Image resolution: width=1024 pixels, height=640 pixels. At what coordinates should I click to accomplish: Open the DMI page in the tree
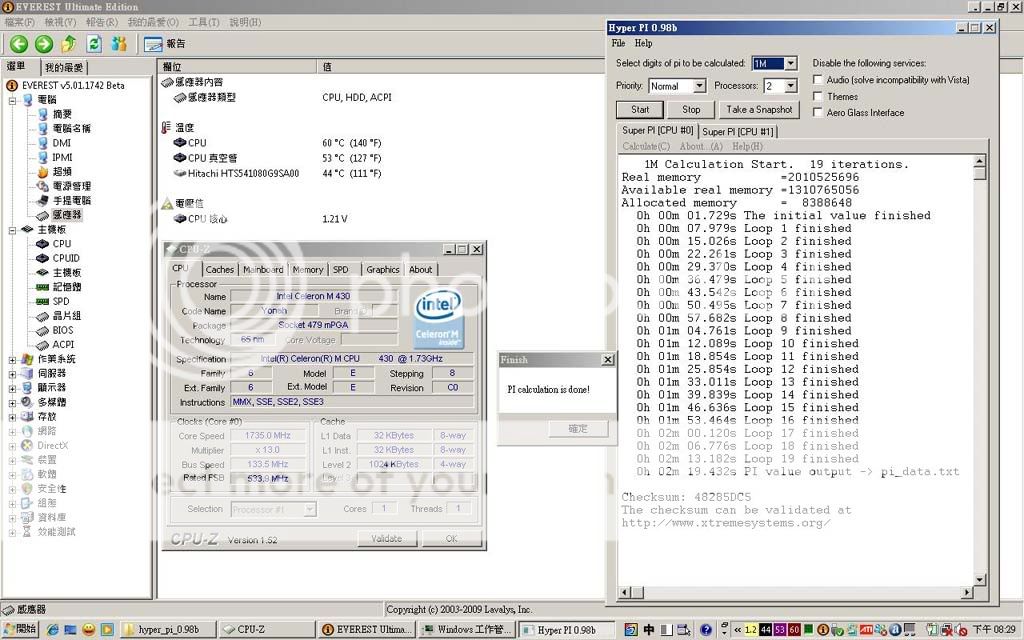61,142
